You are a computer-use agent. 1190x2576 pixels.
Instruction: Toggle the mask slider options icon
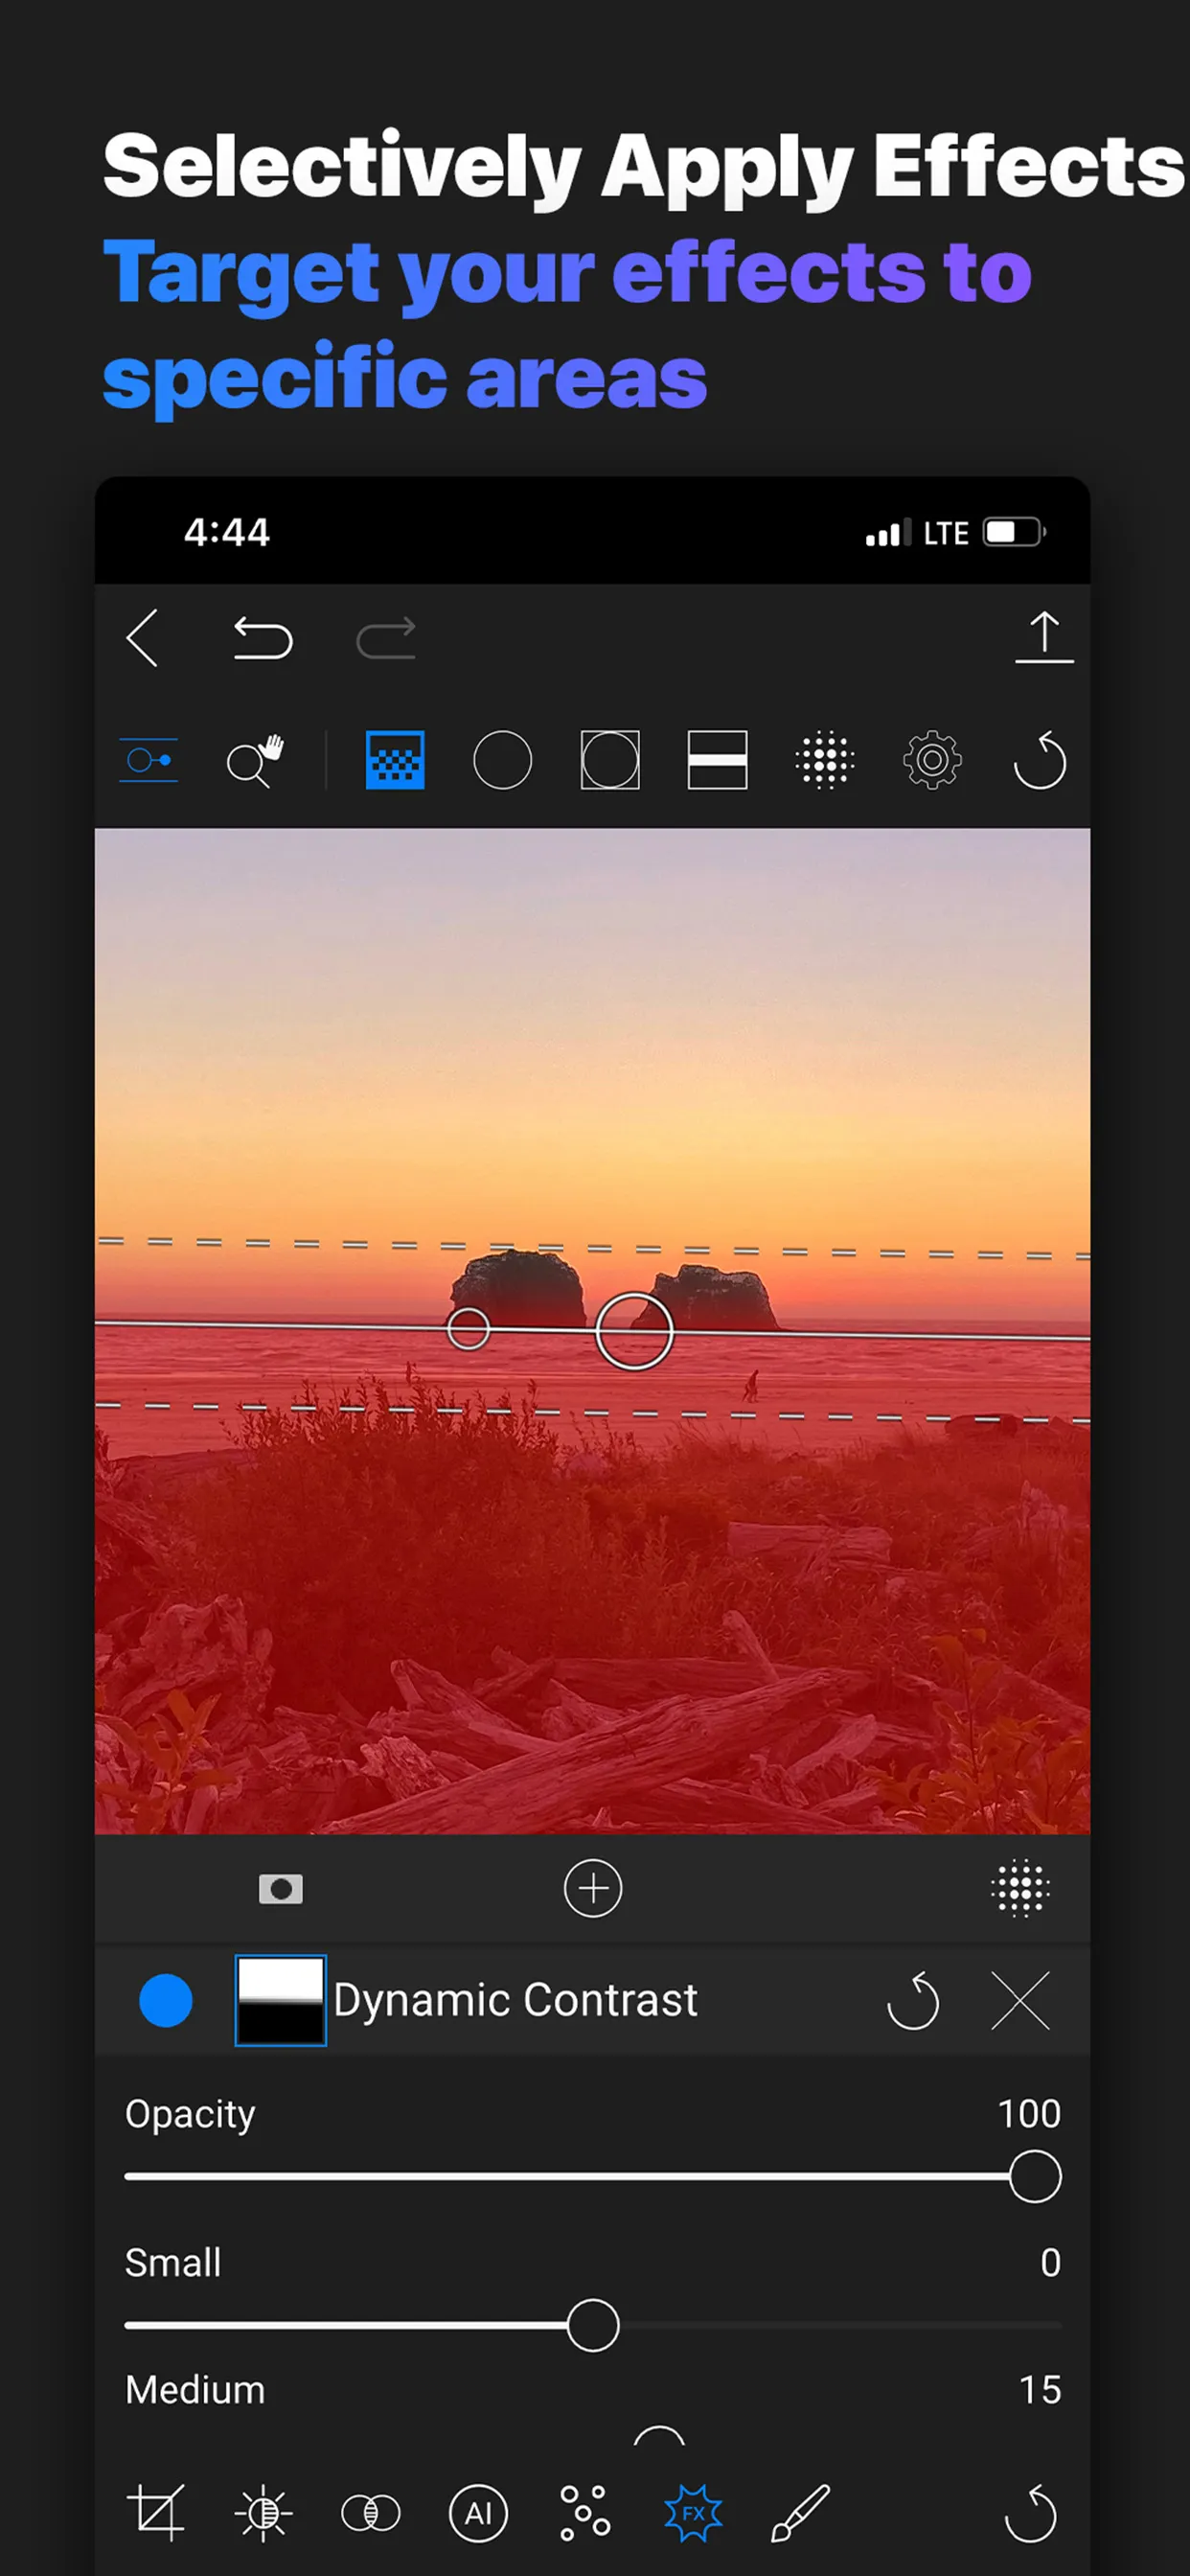click(x=148, y=760)
